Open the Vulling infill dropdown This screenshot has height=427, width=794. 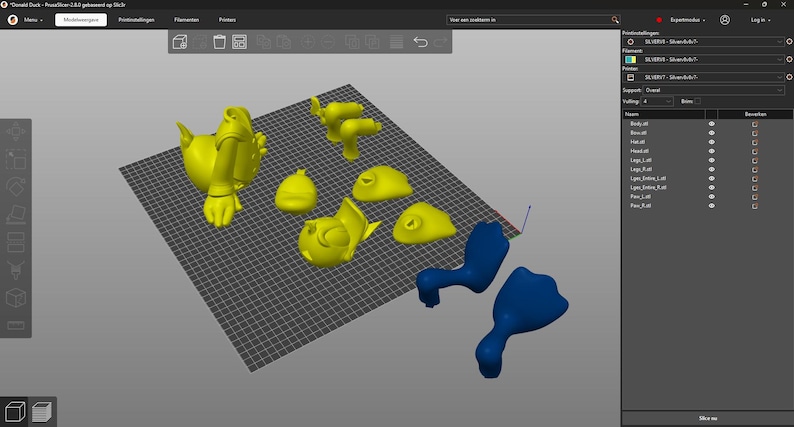pyautogui.click(x=657, y=101)
